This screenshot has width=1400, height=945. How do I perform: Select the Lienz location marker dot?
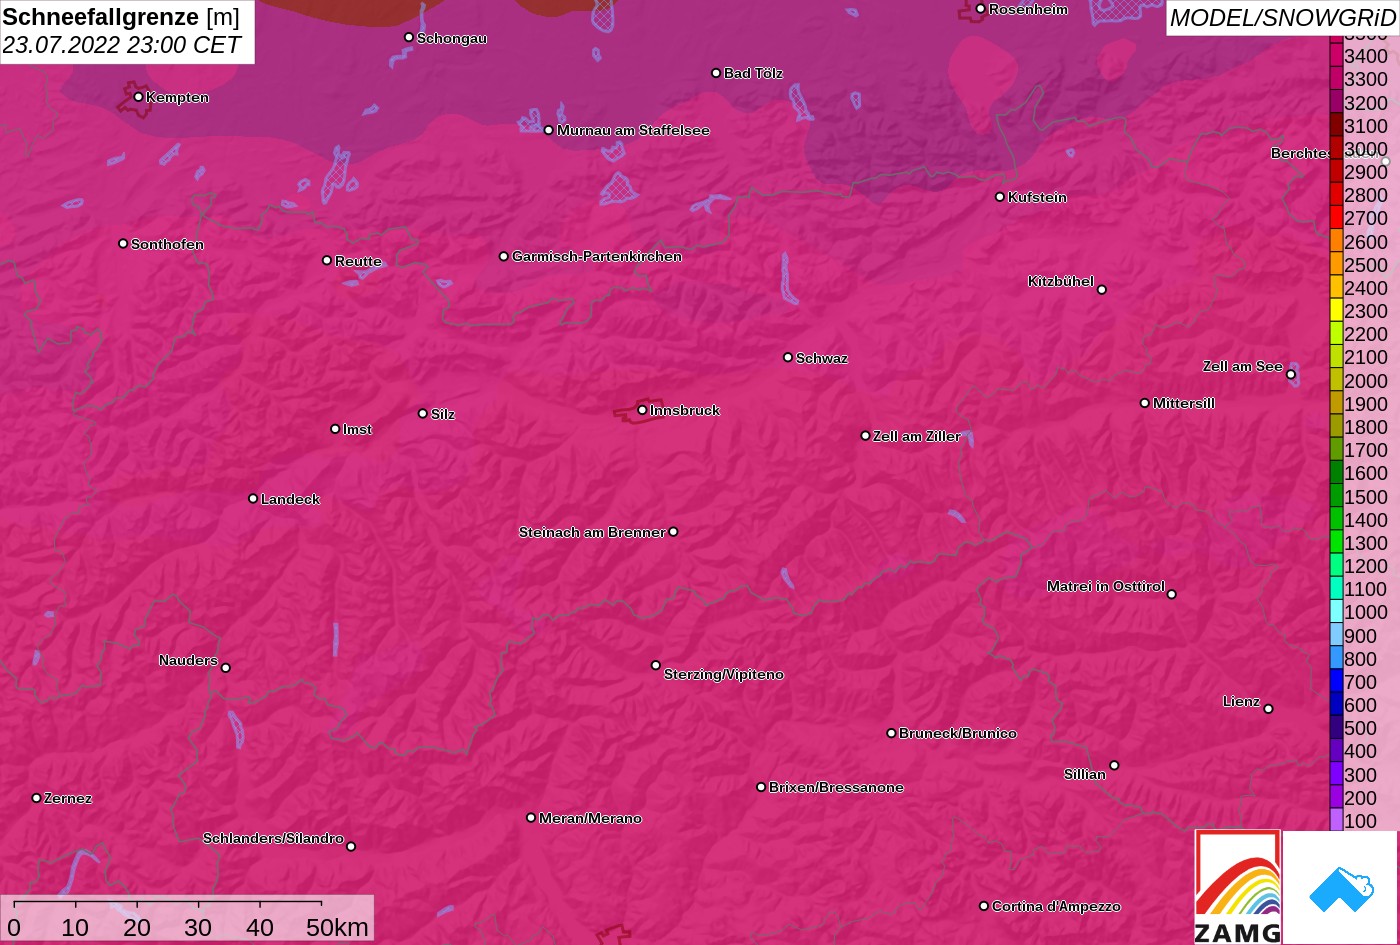1268,709
